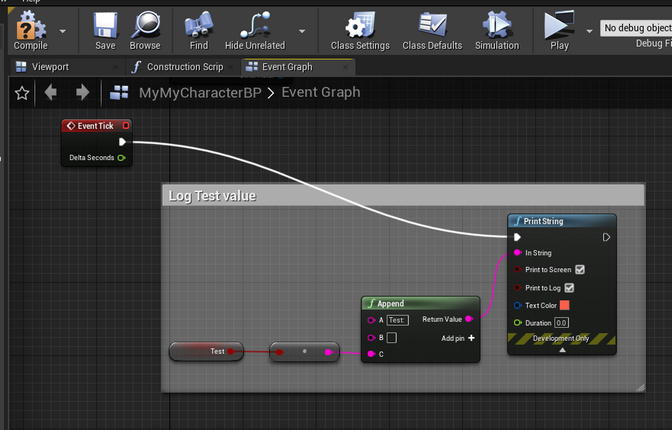This screenshot has height=430, width=672.
Task: Click the Test node red output pin
Action: tap(231, 352)
